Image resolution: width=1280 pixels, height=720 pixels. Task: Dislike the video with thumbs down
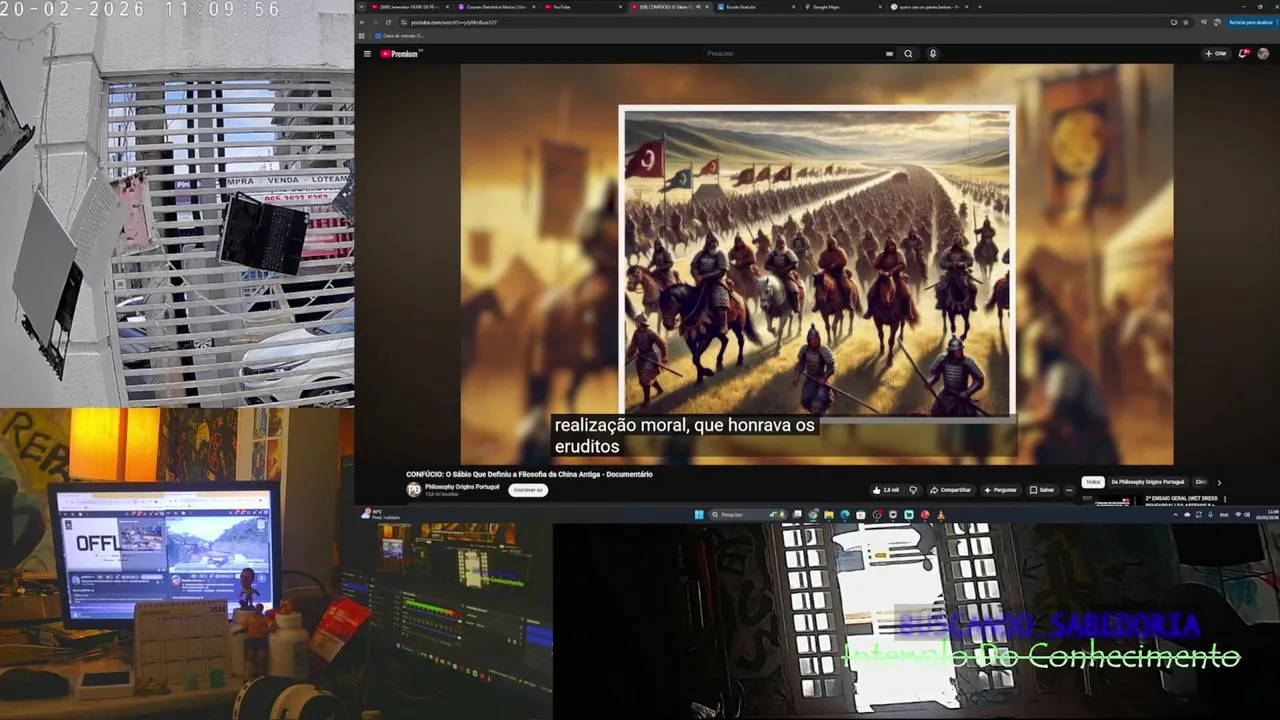click(913, 490)
